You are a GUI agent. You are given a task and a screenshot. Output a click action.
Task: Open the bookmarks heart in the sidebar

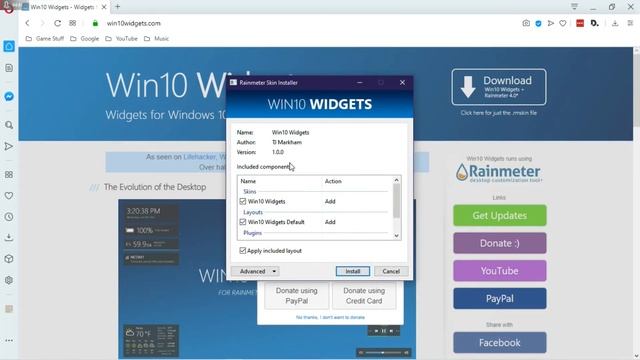[x=9, y=196]
